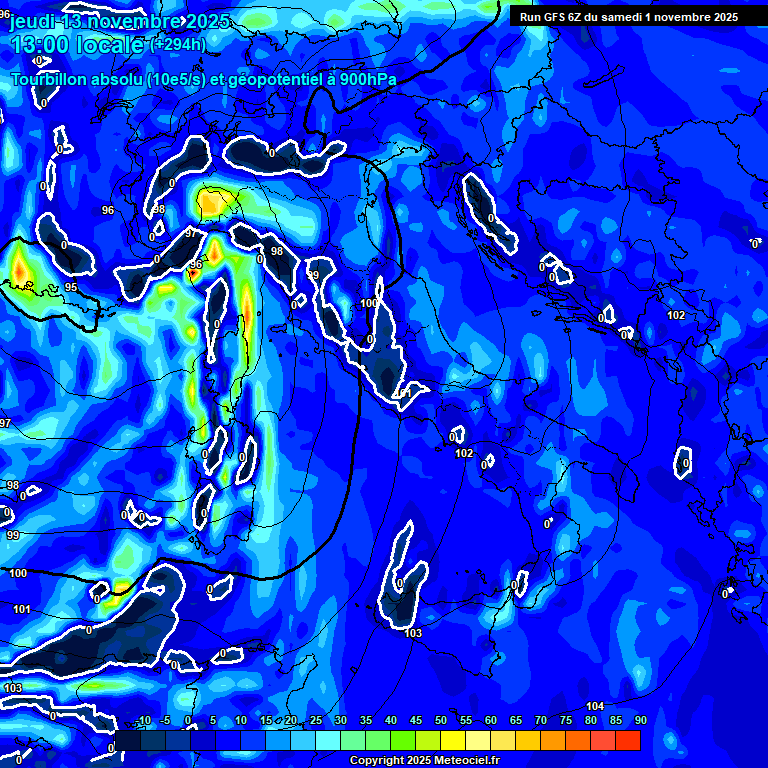Click the 103 isobar label near bottom center
This screenshot has height=768, width=768.
click(x=413, y=633)
